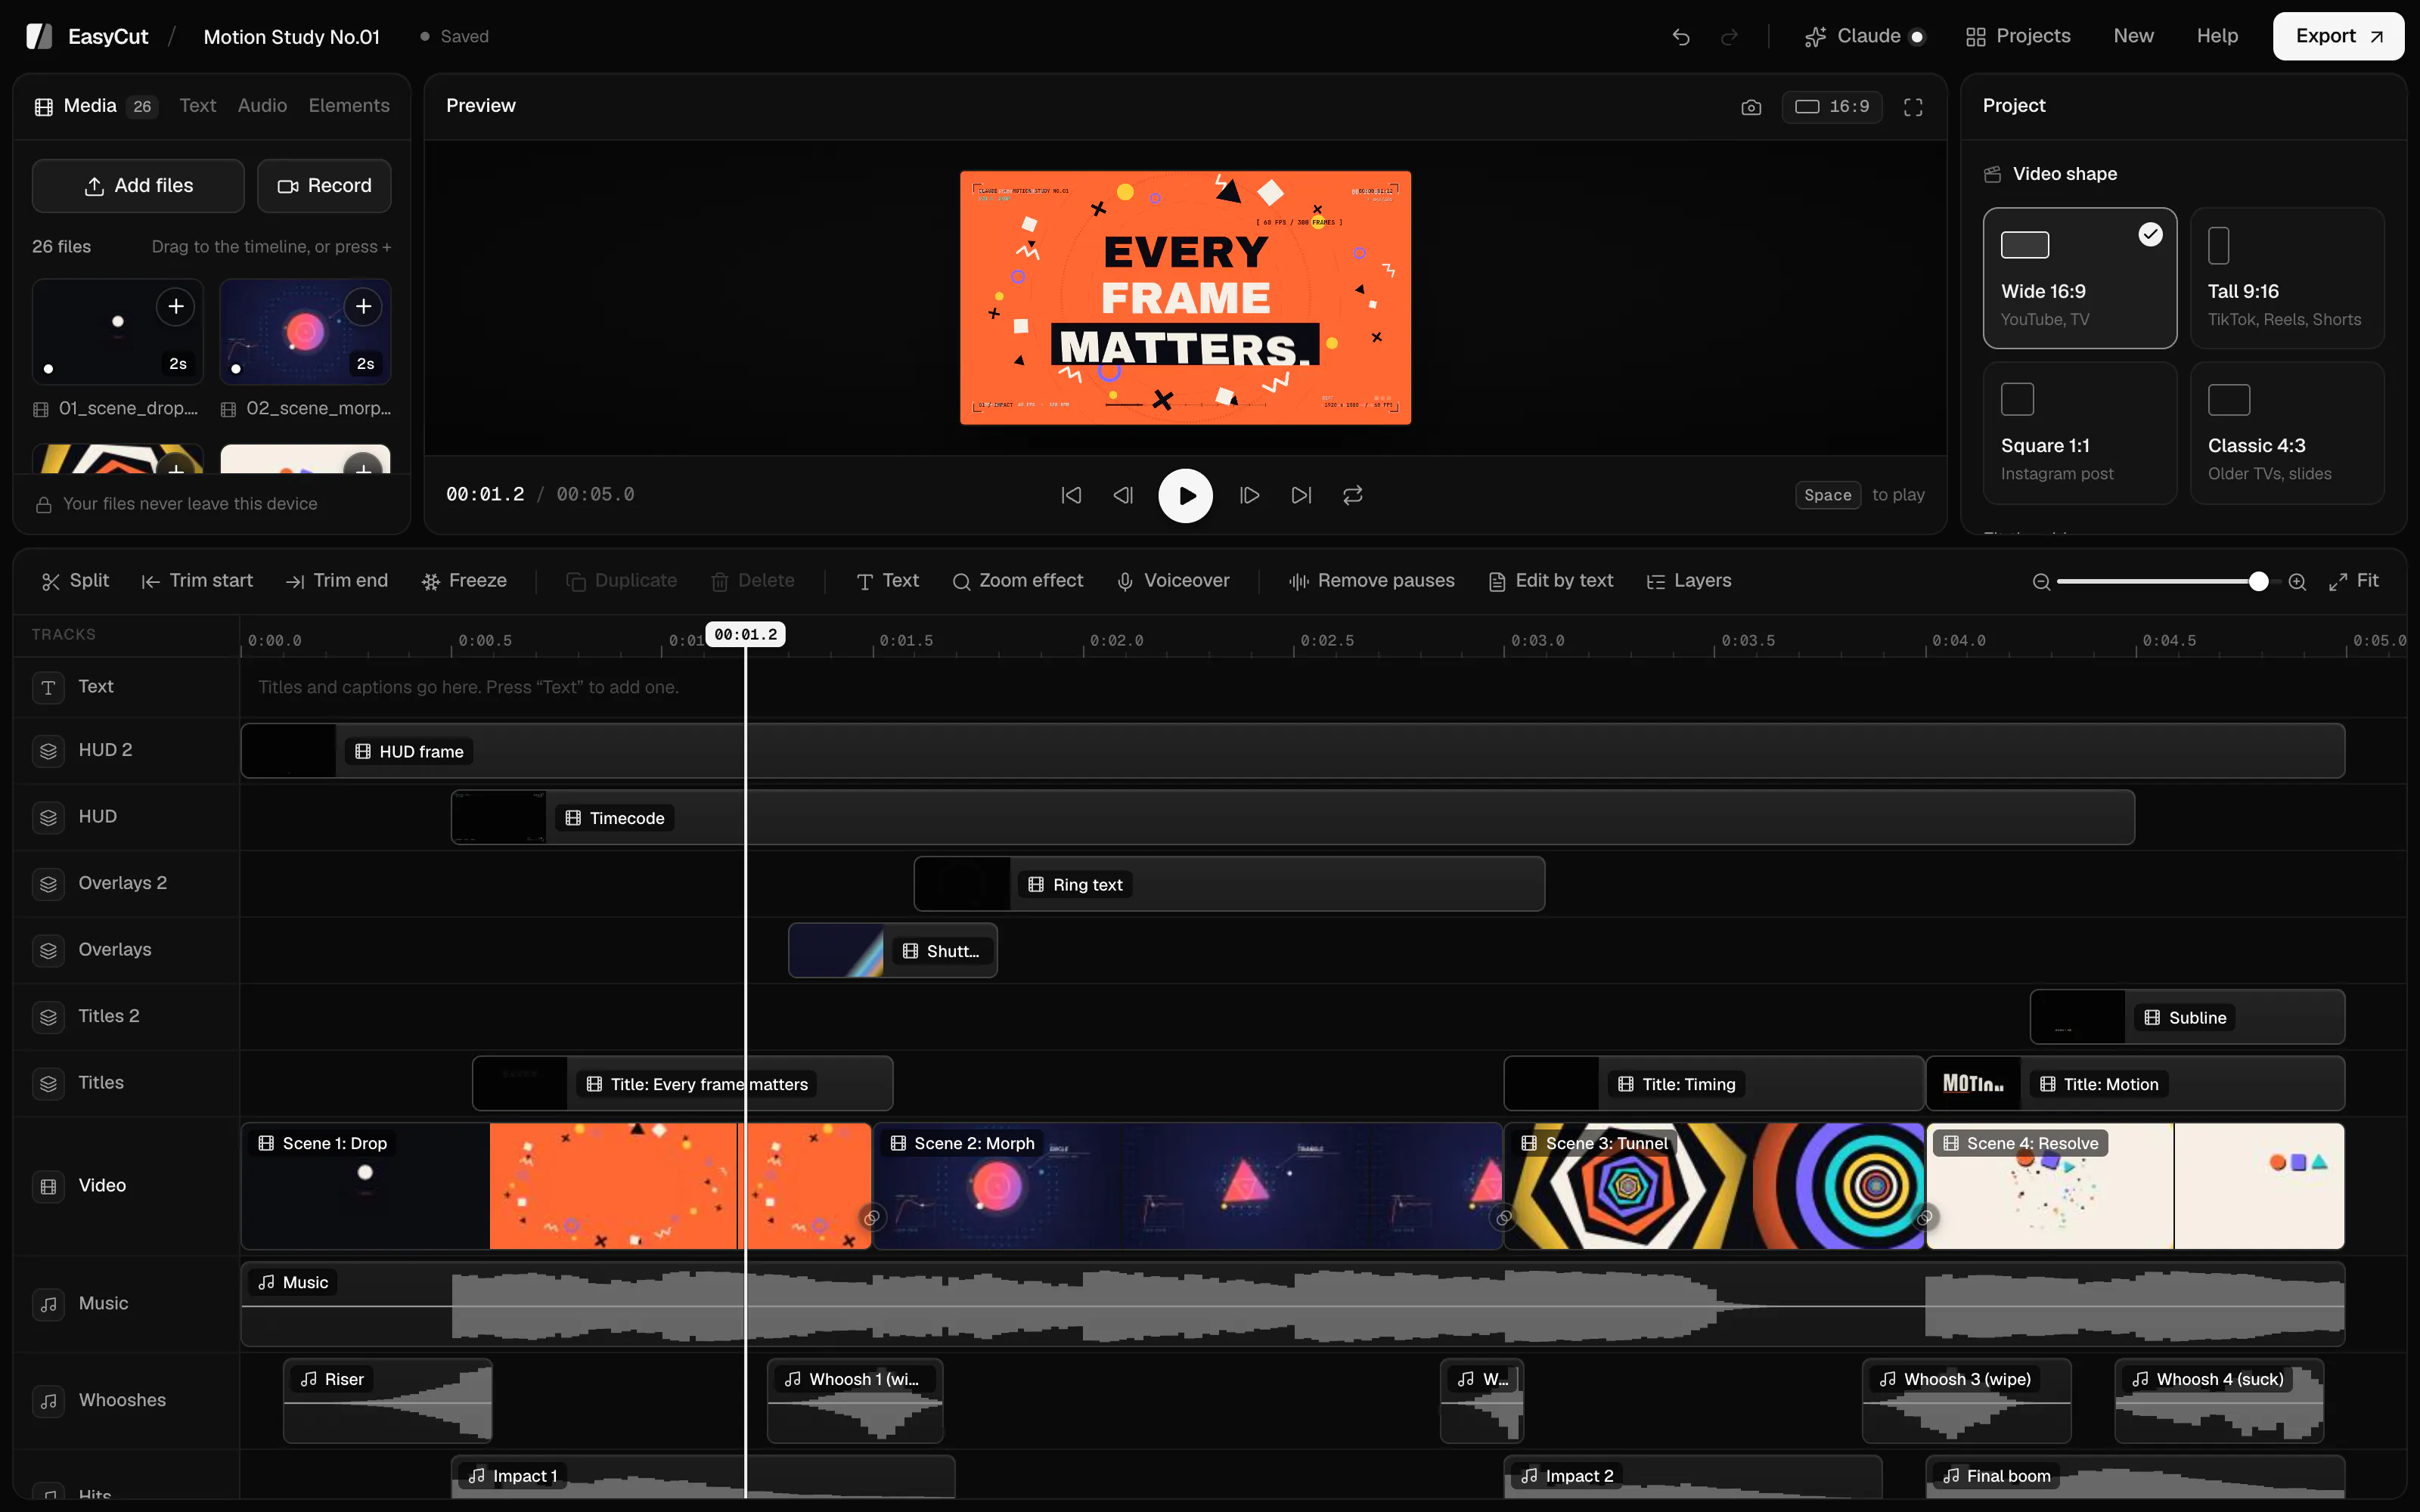Viewport: 2420px width, 1512px height.
Task: Open the Layers panel
Action: [x=1689, y=581]
